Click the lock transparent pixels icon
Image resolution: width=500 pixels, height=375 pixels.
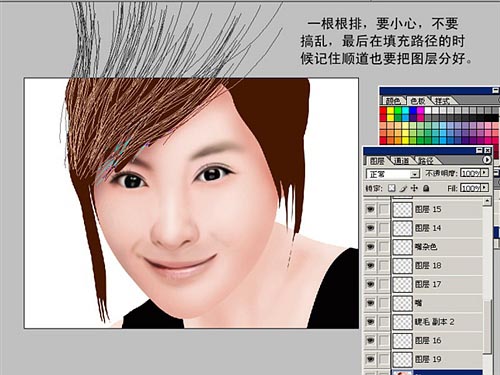point(392,188)
